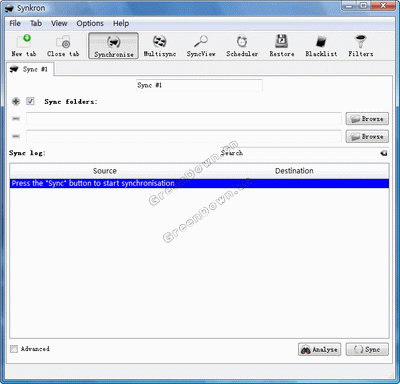Select the Synchronise toolbar button
The width and height of the screenshot is (400, 384).
pos(114,46)
